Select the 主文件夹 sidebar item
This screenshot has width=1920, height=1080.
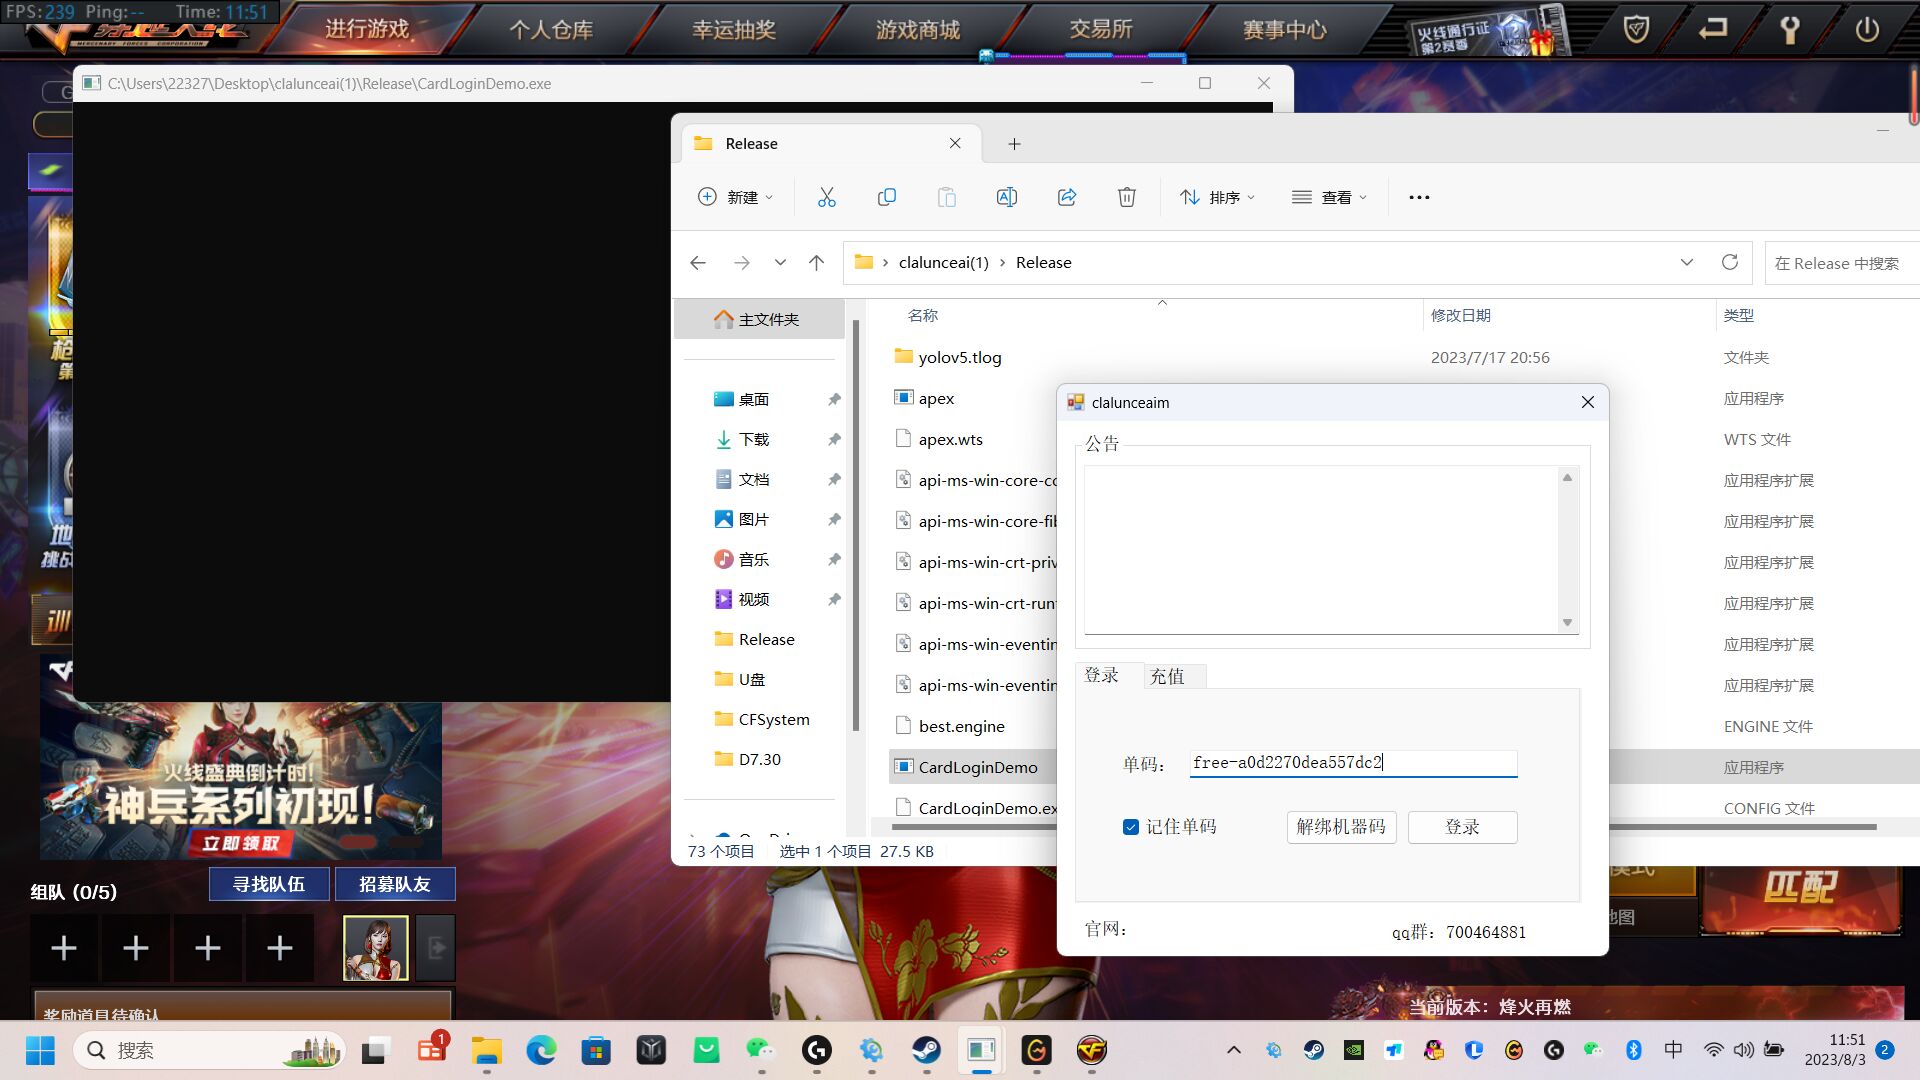758,319
